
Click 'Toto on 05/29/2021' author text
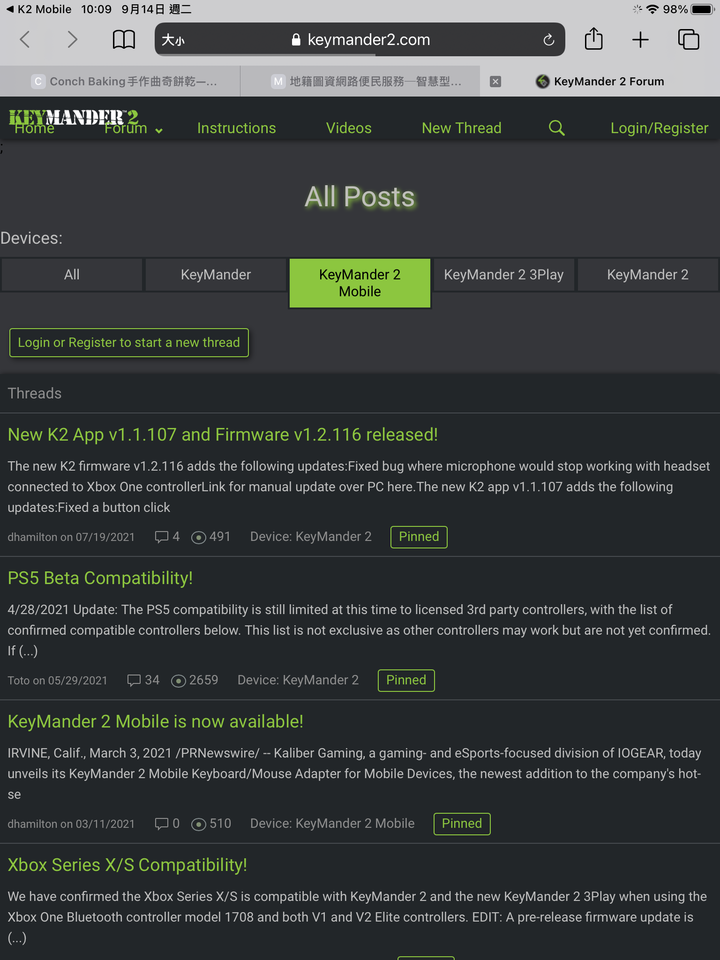[x=58, y=680]
